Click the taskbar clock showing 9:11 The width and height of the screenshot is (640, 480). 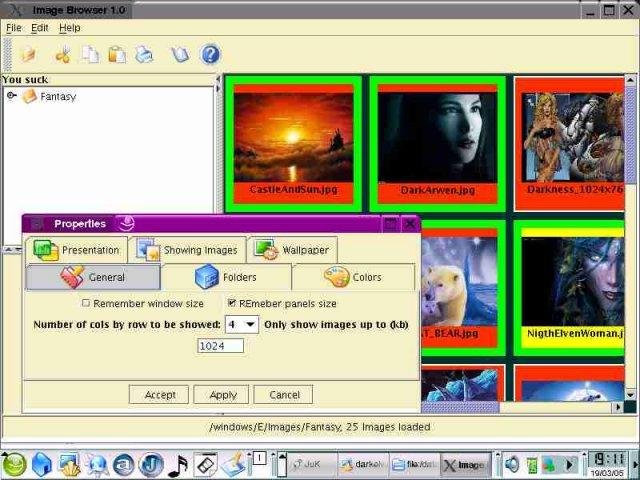(x=609, y=460)
